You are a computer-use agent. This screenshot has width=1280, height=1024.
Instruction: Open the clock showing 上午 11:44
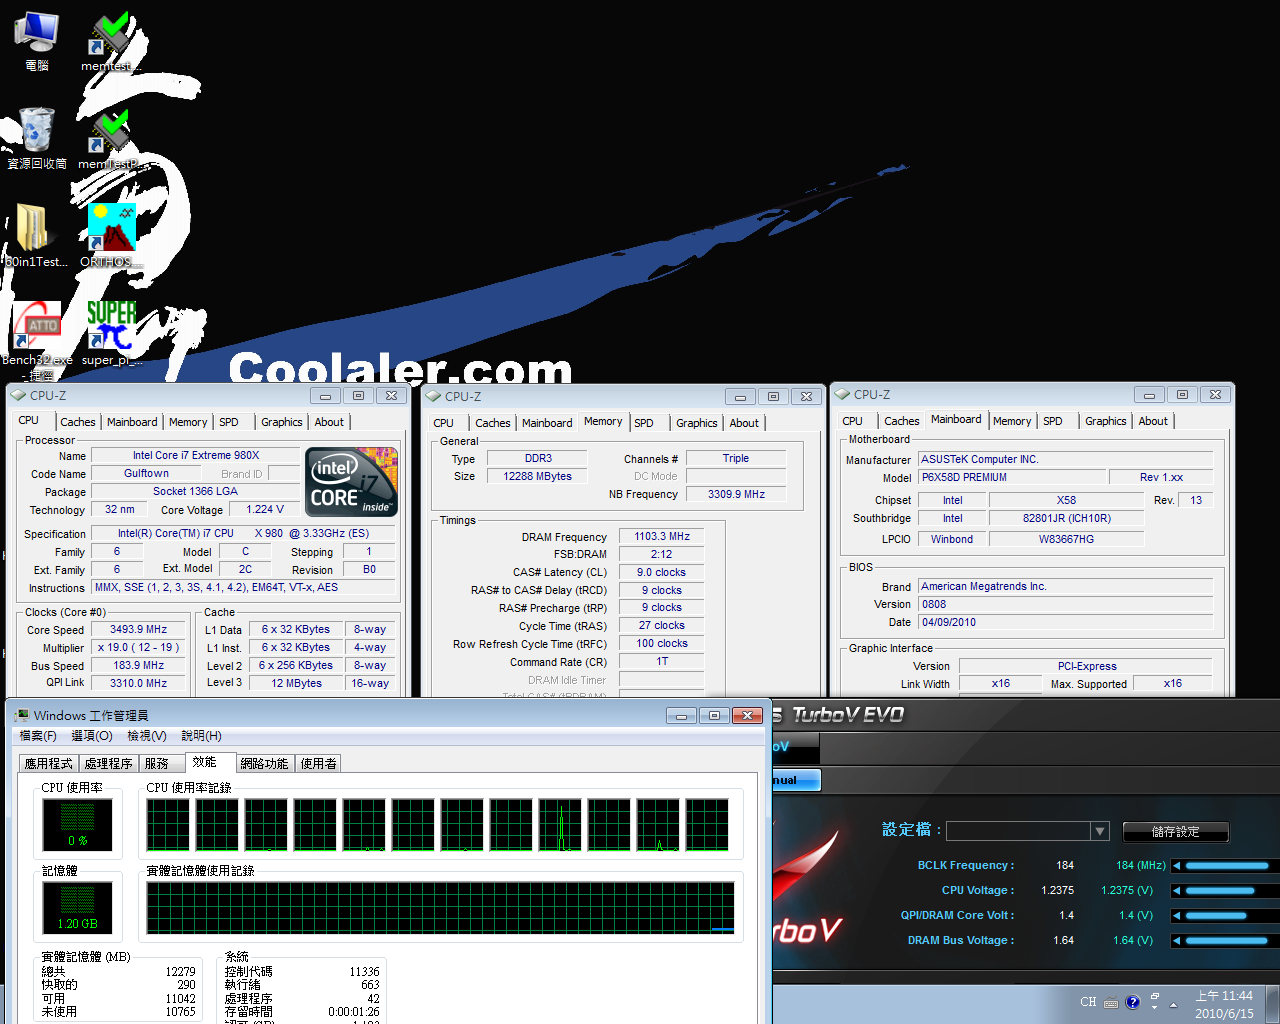tap(1224, 1004)
